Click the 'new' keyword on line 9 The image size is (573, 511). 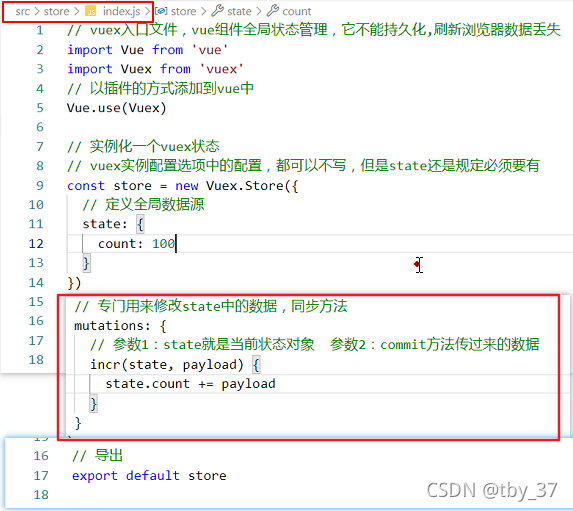click(x=187, y=186)
